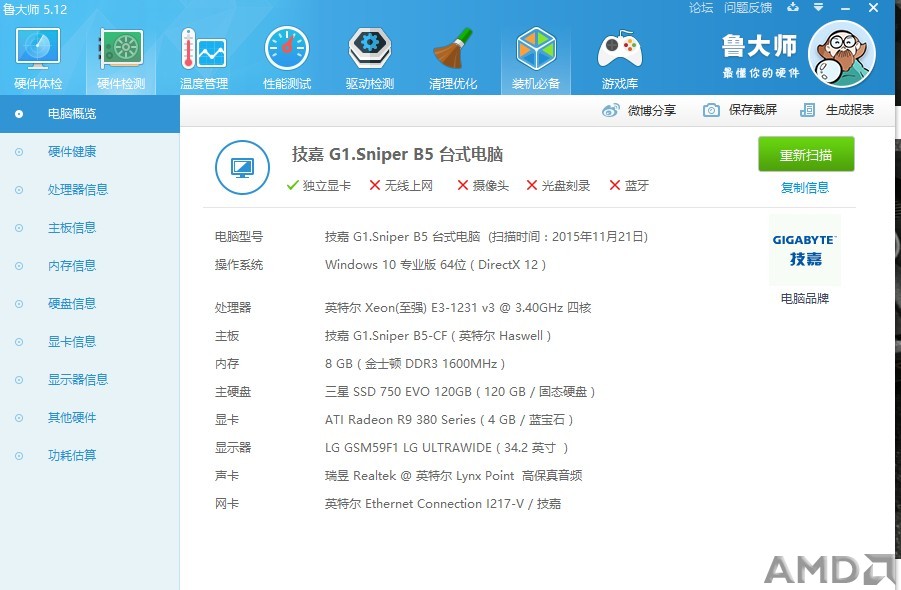Select 显示器信息 in the sidebar
The image size is (901, 590).
click(90, 379)
